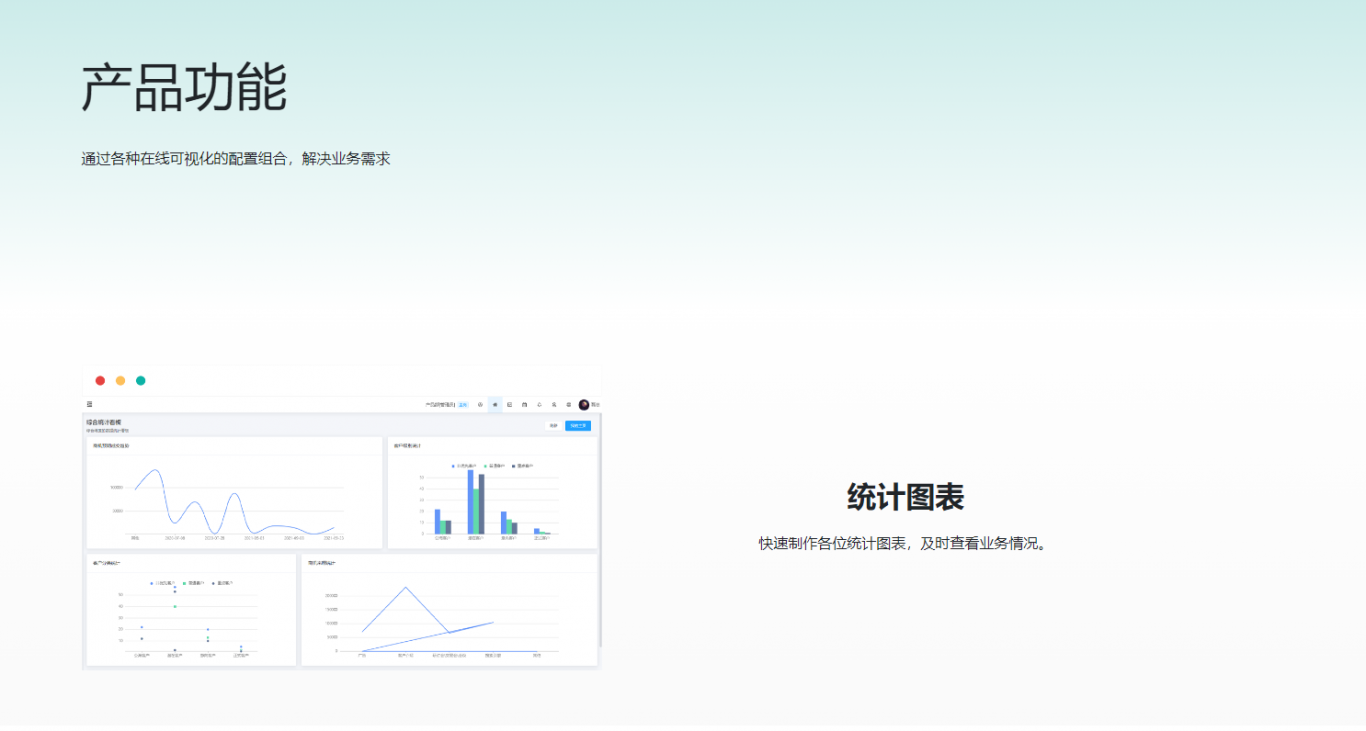Screen dimensions: 1366x731
Task: Toggle the green legend entry of scatter chart
Action: point(193,582)
